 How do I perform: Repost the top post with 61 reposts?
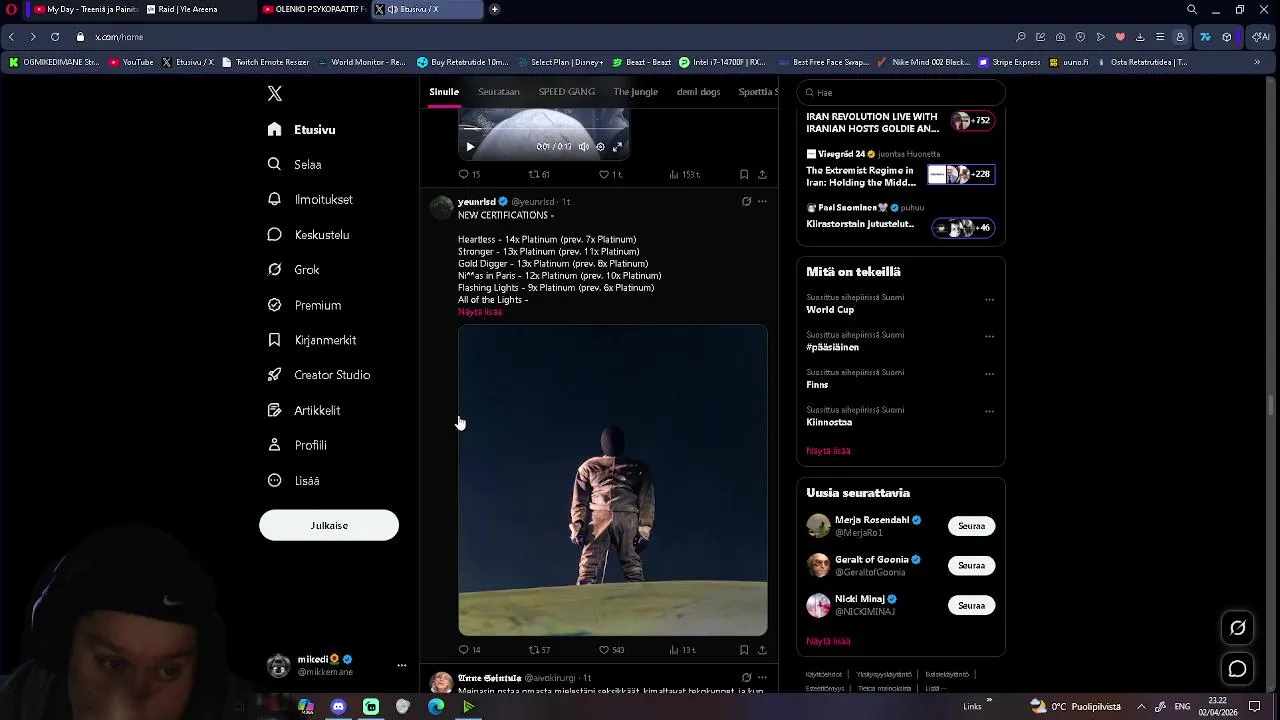point(539,174)
